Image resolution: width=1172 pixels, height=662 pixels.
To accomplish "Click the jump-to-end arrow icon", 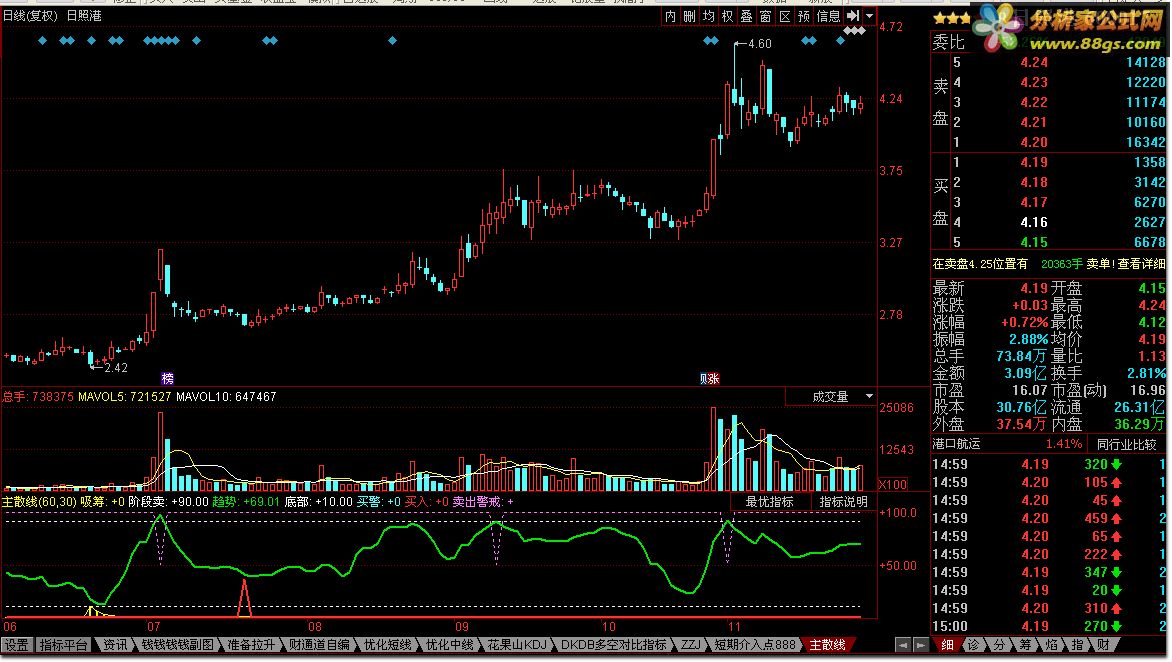I will (853, 16).
